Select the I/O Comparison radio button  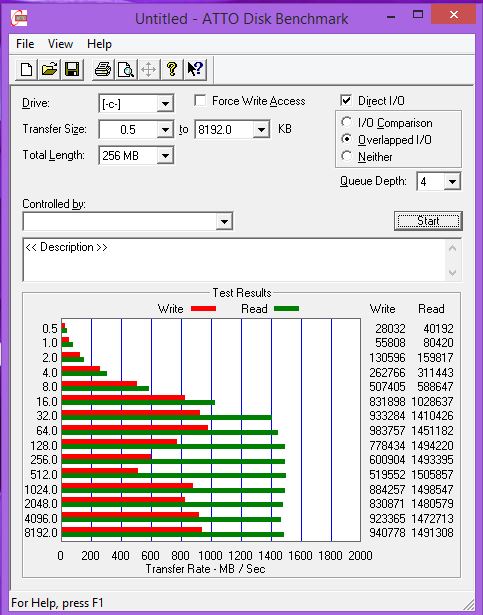(346, 123)
